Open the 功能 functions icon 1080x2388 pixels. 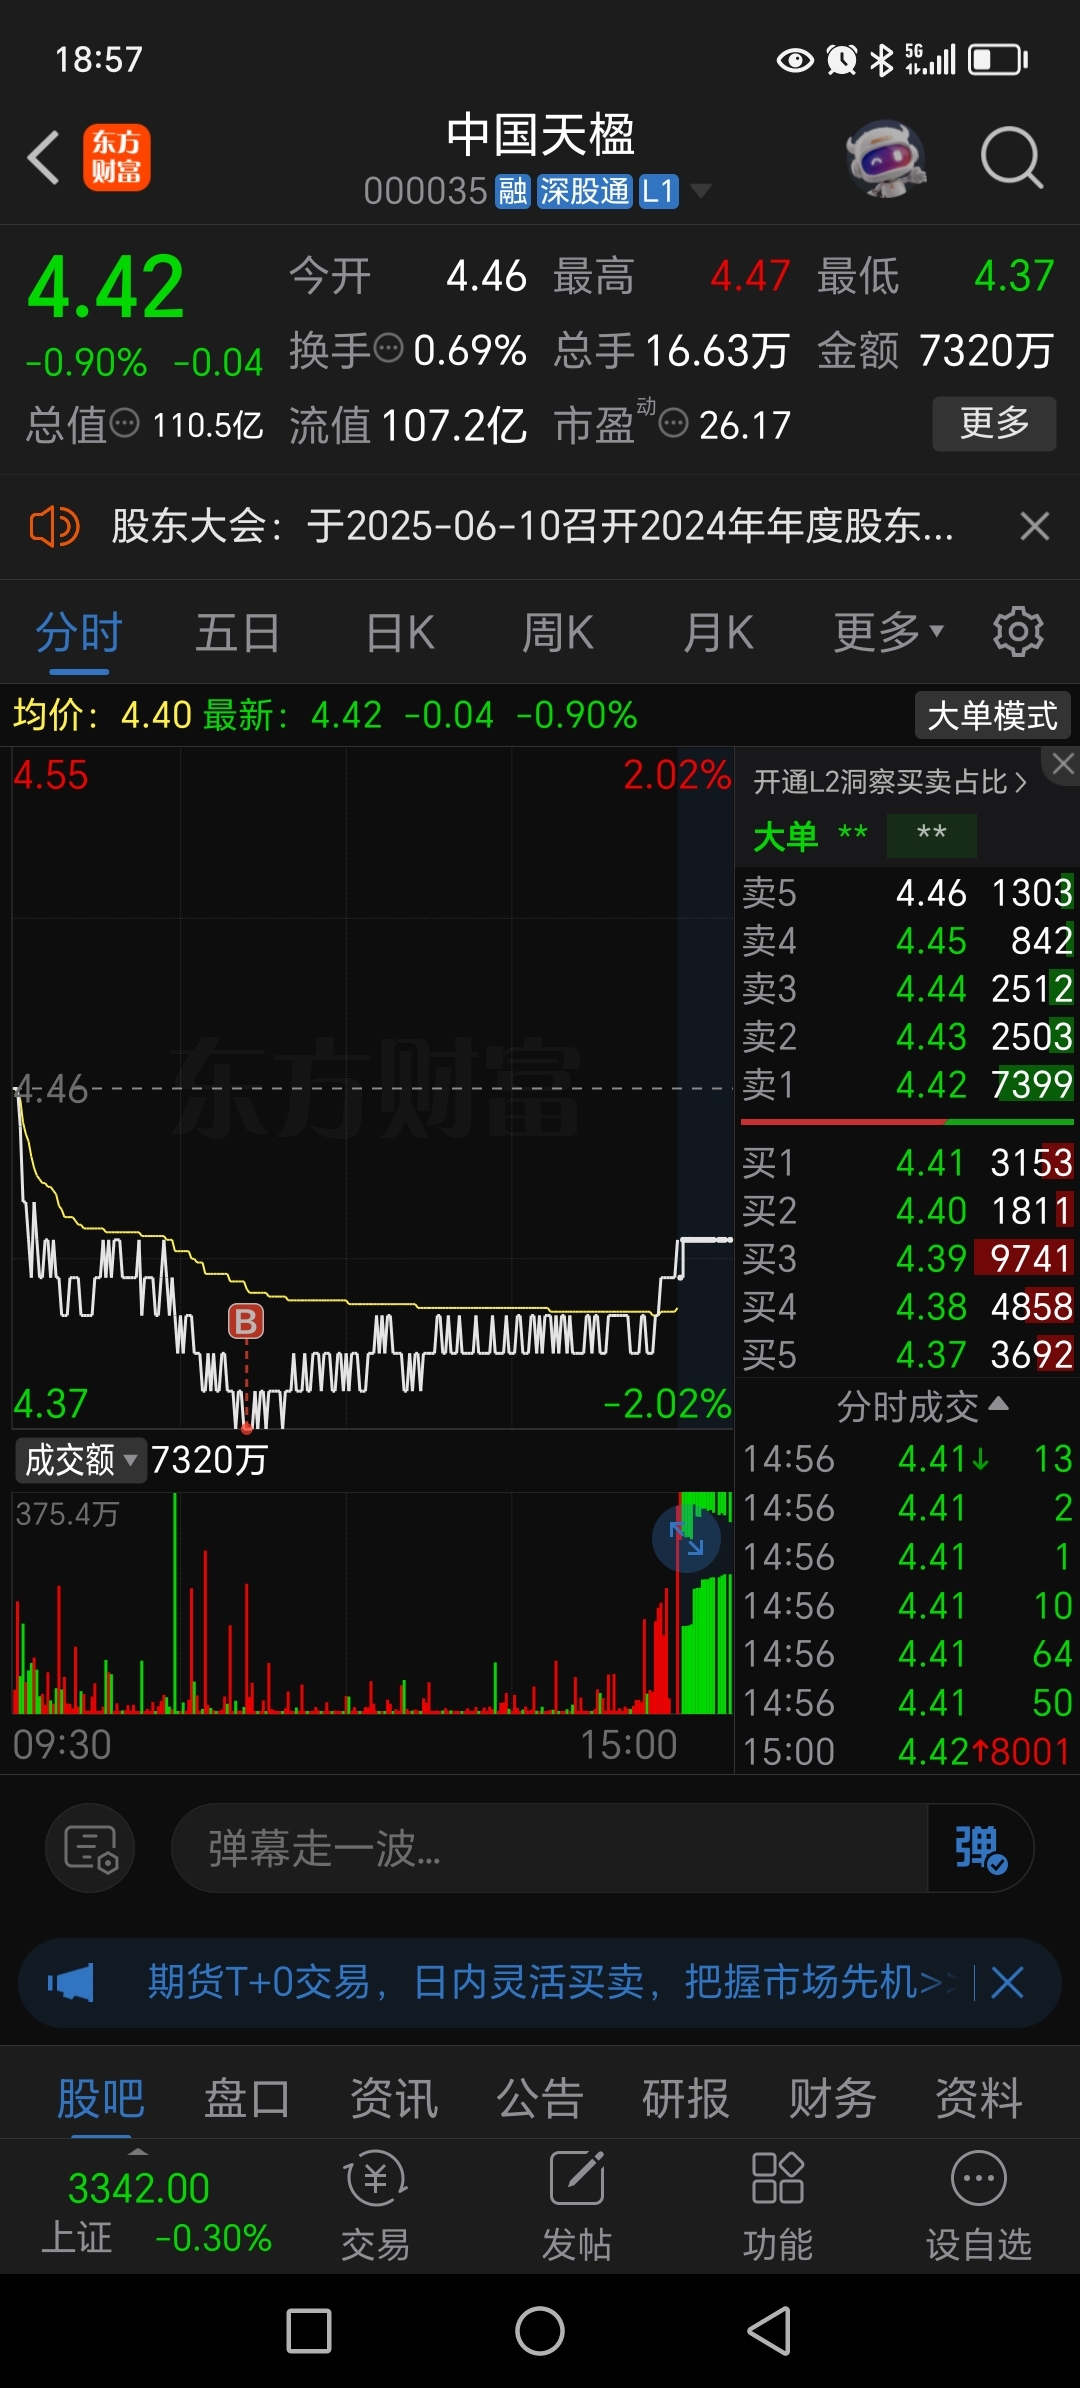[x=778, y=2207]
